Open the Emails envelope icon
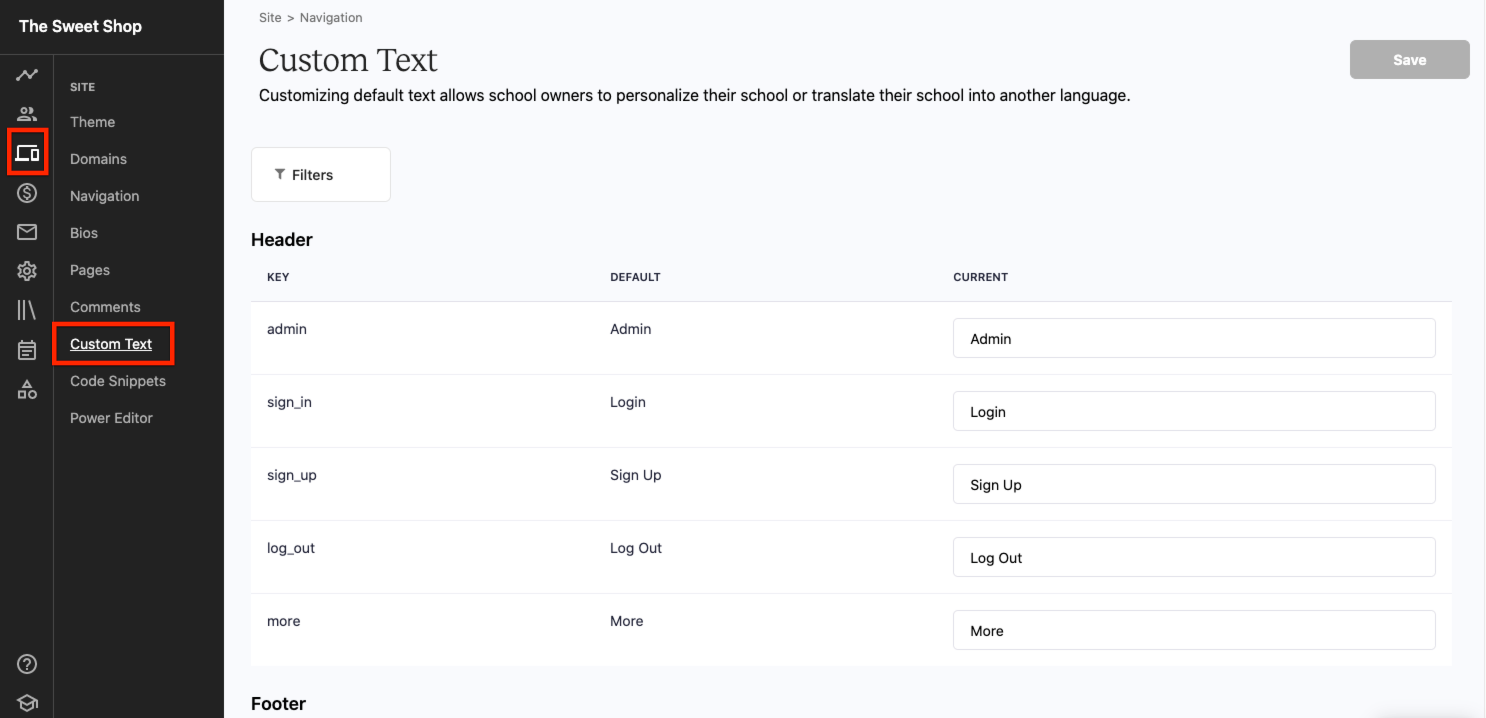Screen dimensions: 1486x718 27,232
